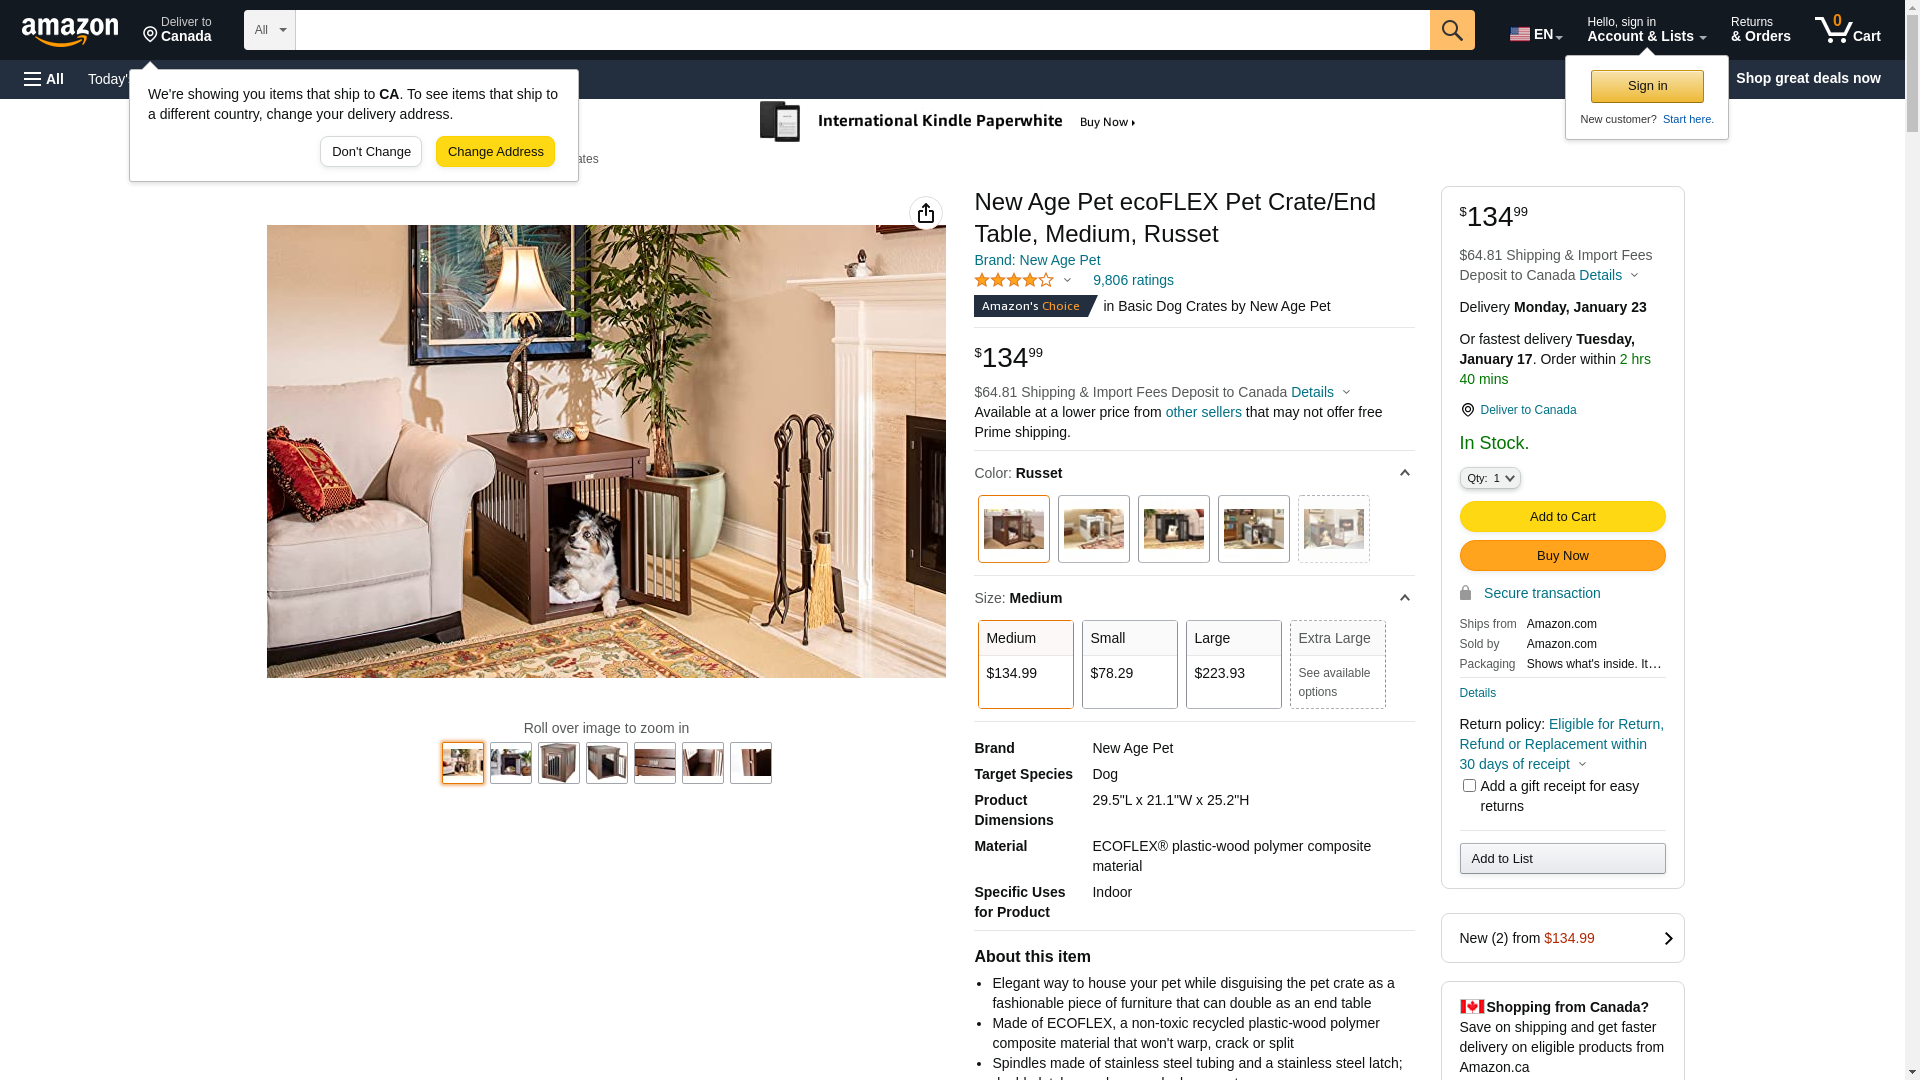Select the Large size option
This screenshot has height=1080, width=1920.
pos(1234,665)
